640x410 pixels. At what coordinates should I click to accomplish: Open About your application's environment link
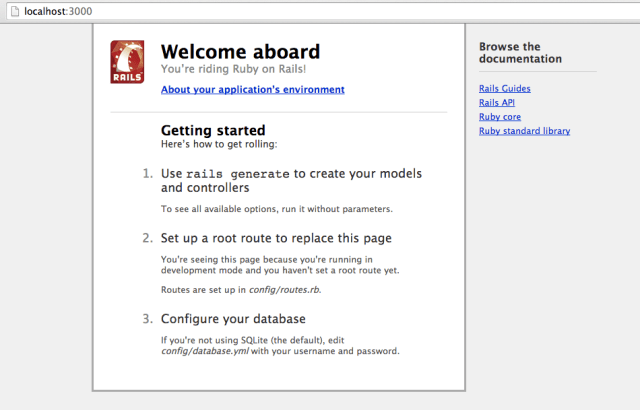click(x=253, y=89)
